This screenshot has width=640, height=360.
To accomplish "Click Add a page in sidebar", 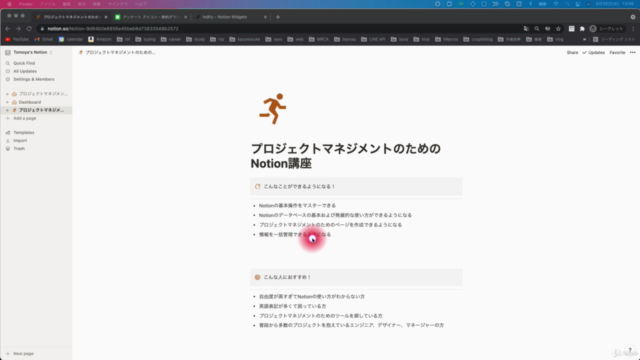I will point(24,118).
